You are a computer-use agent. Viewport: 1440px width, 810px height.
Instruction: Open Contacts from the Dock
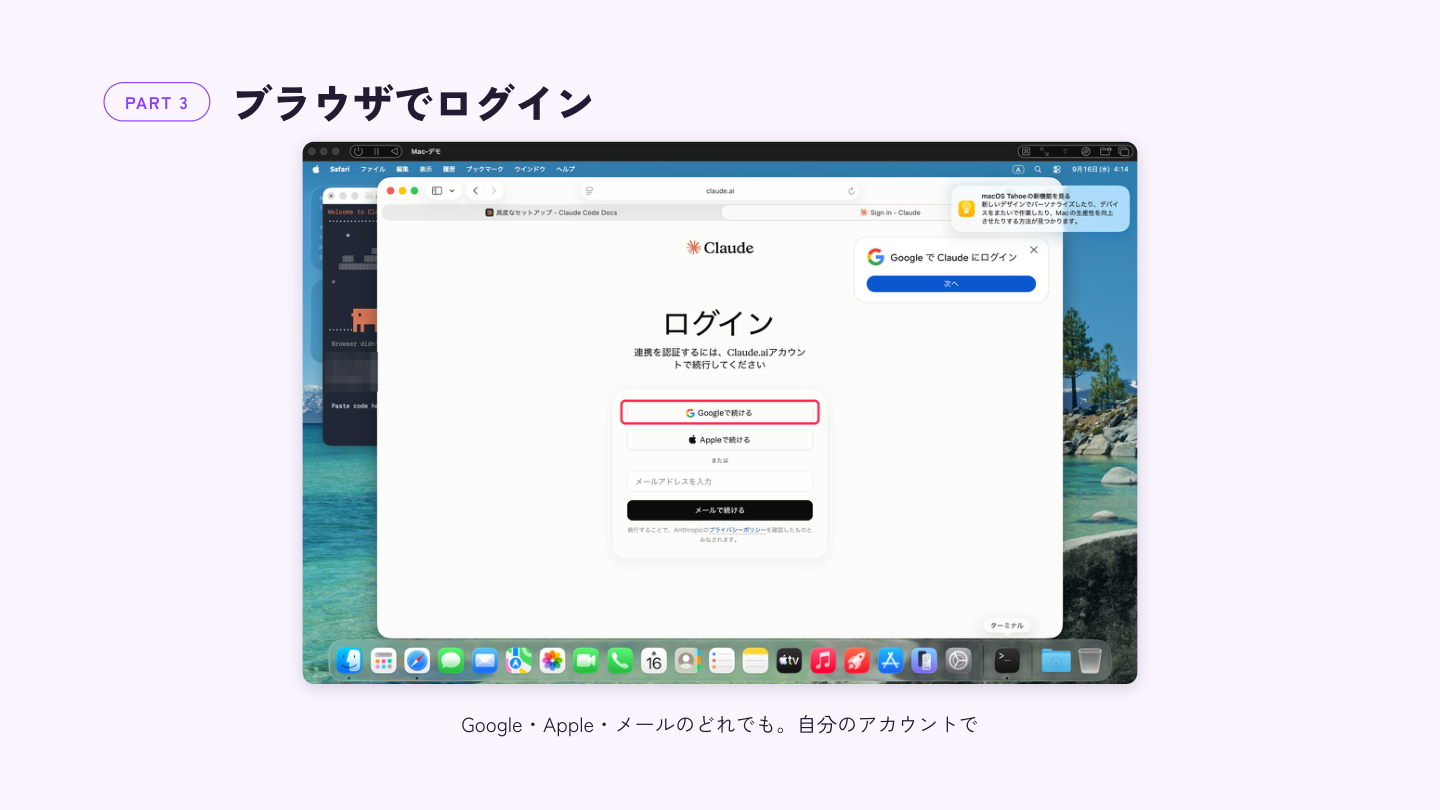click(687, 660)
